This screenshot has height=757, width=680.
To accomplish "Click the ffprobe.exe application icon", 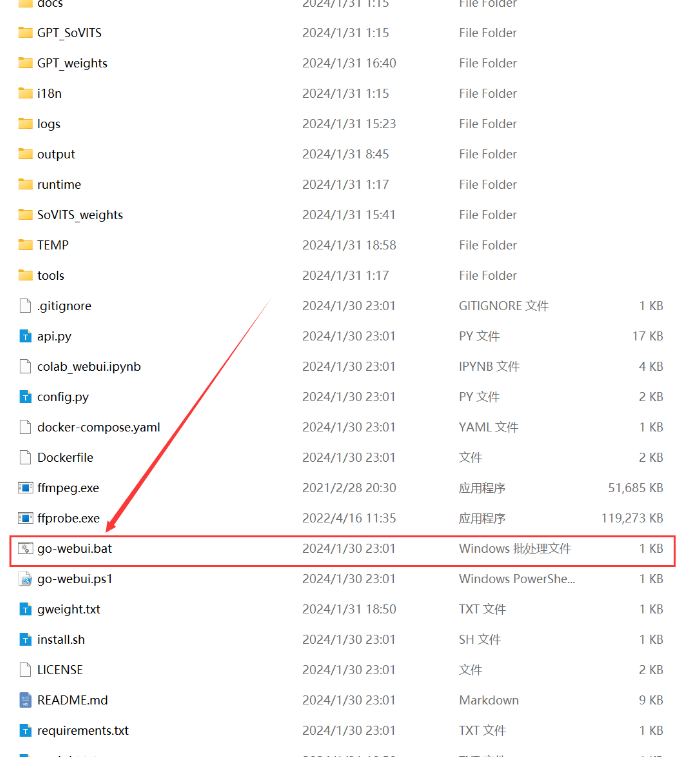I will pos(26,518).
